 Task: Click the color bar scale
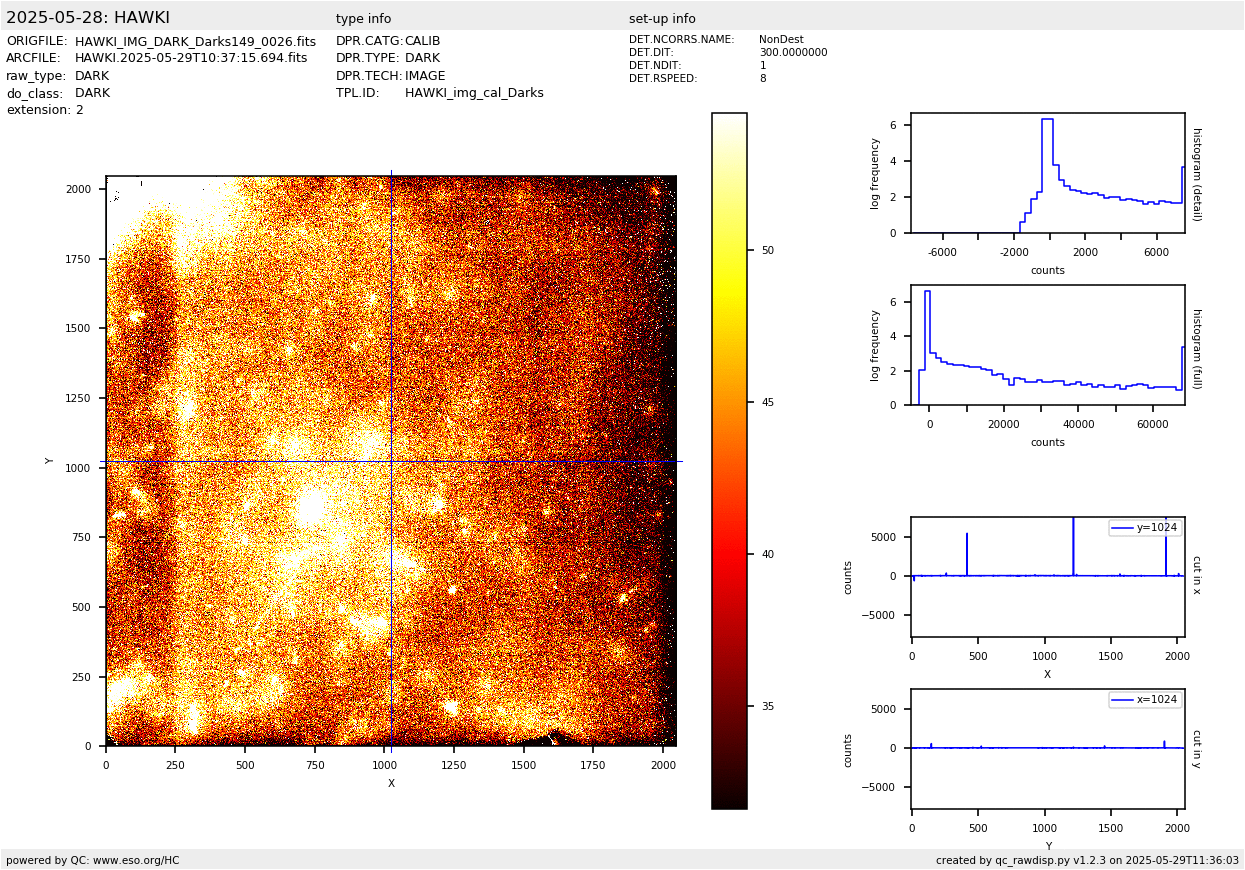pos(729,460)
